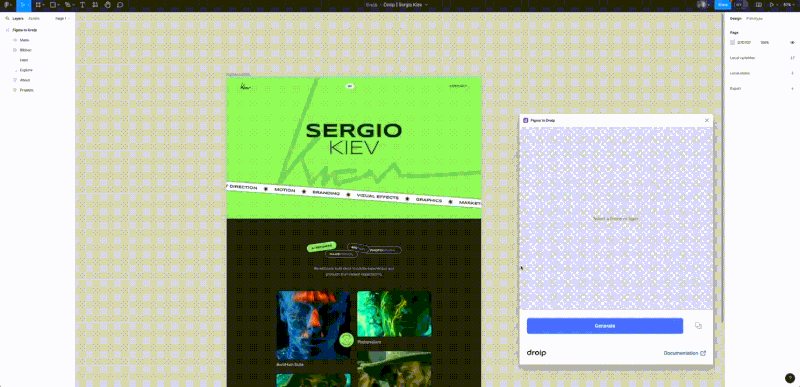
Task: Expand the Present options dropdown arrow
Action: (777, 5)
